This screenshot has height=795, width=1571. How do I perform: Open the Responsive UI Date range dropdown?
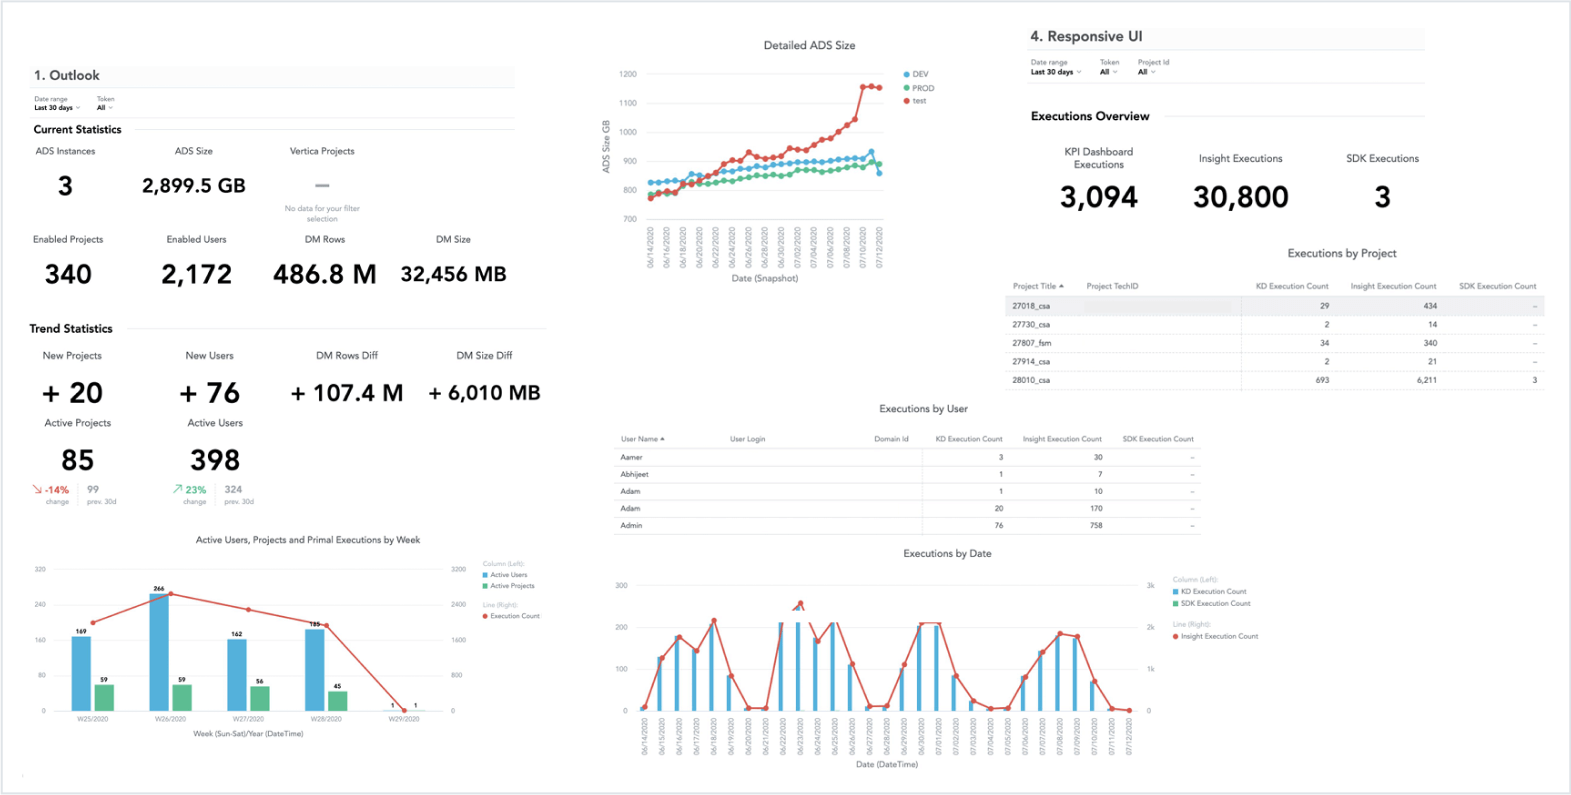click(x=1056, y=72)
